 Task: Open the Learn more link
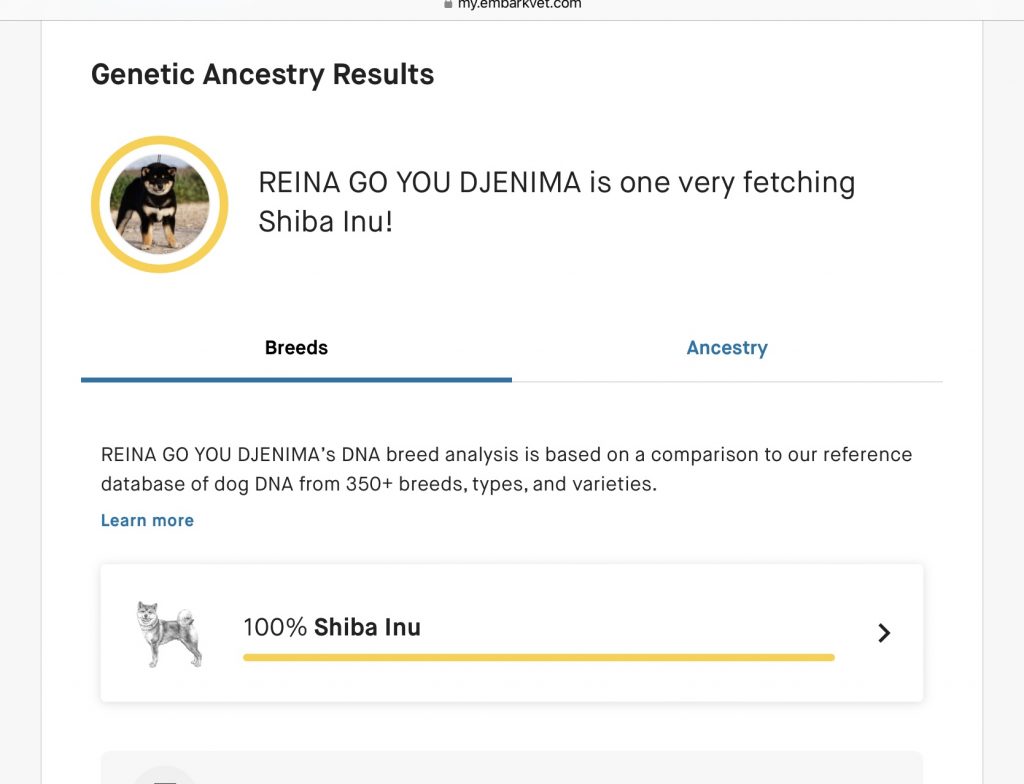147,520
